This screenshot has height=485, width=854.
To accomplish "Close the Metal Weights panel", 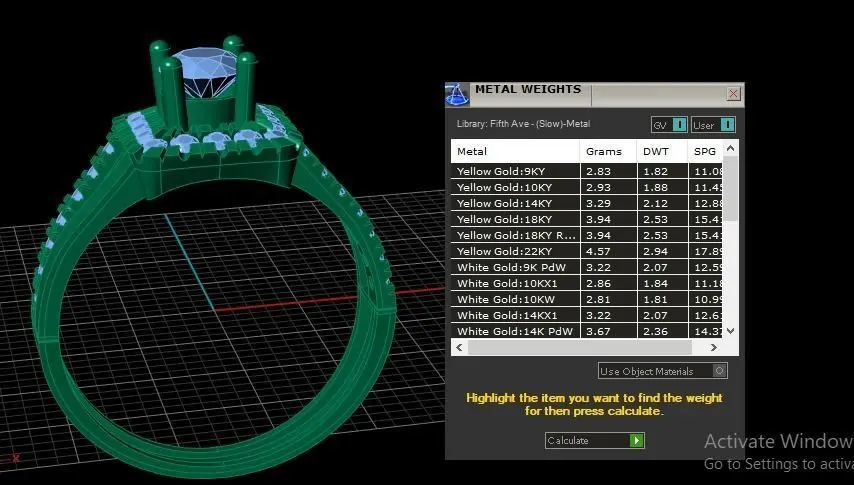I will [734, 94].
